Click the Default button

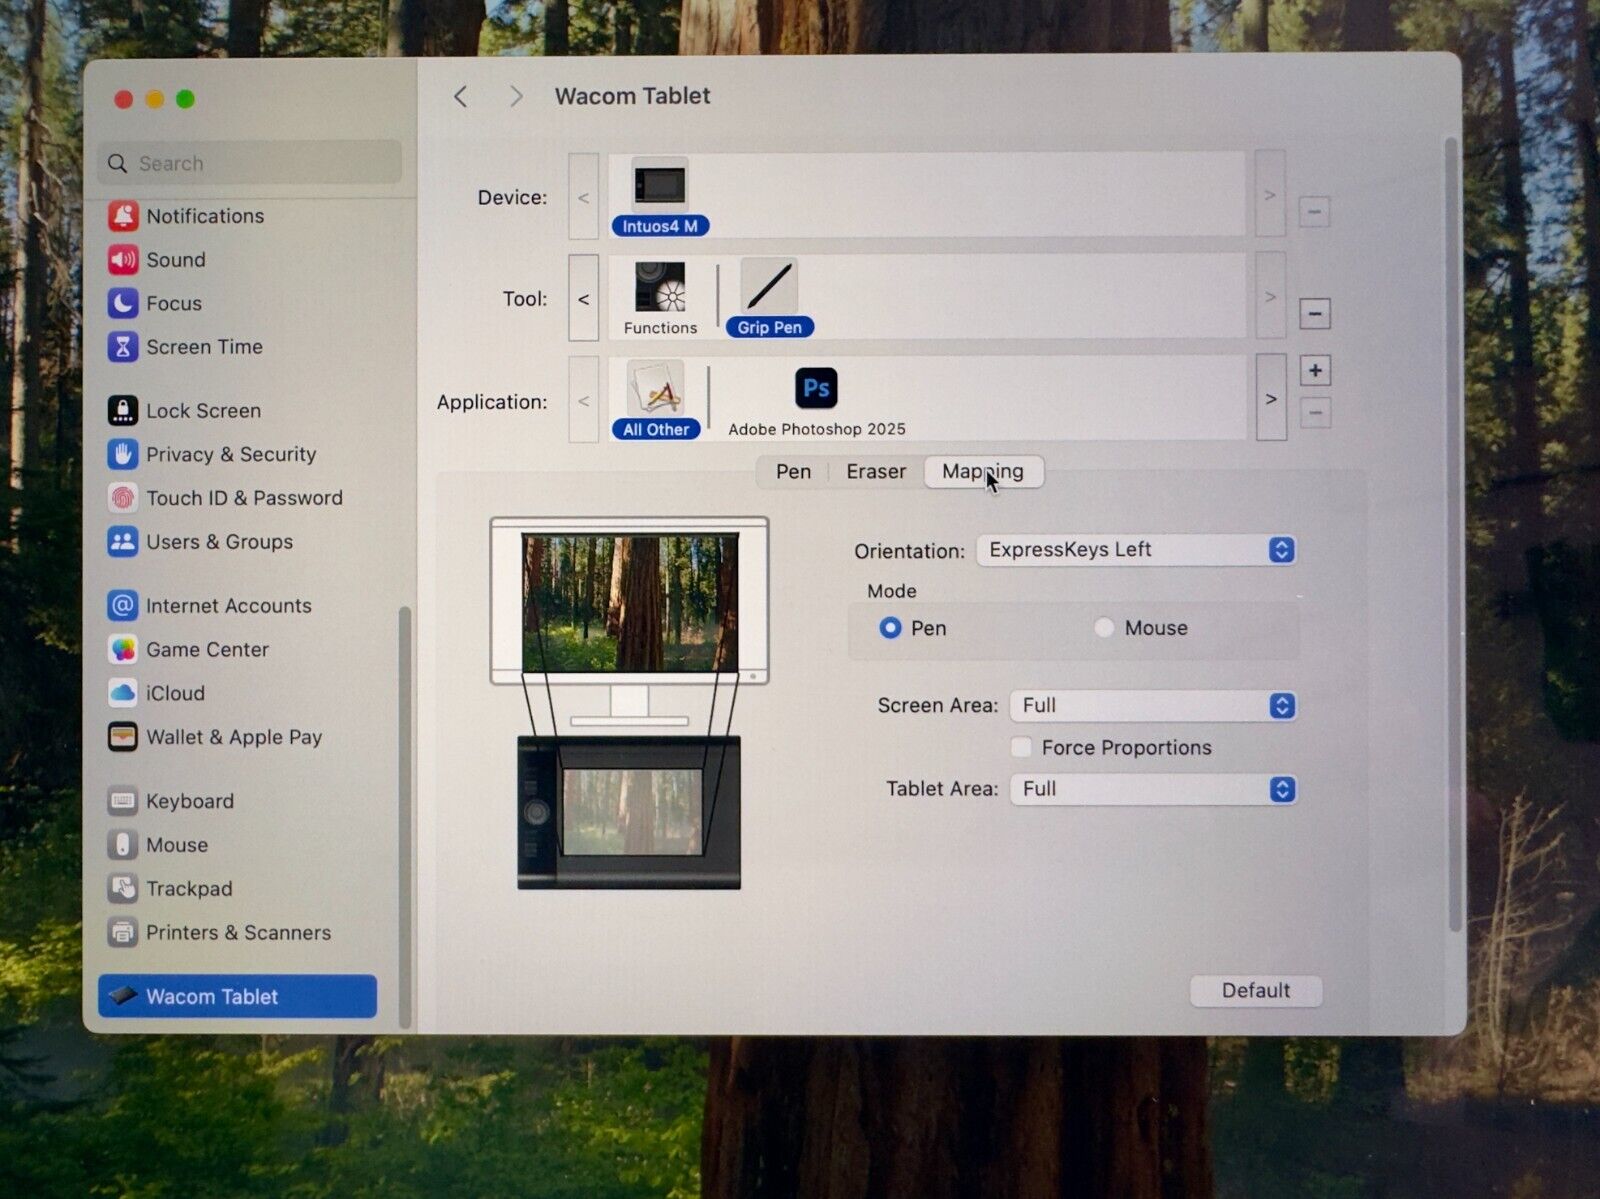[1256, 991]
